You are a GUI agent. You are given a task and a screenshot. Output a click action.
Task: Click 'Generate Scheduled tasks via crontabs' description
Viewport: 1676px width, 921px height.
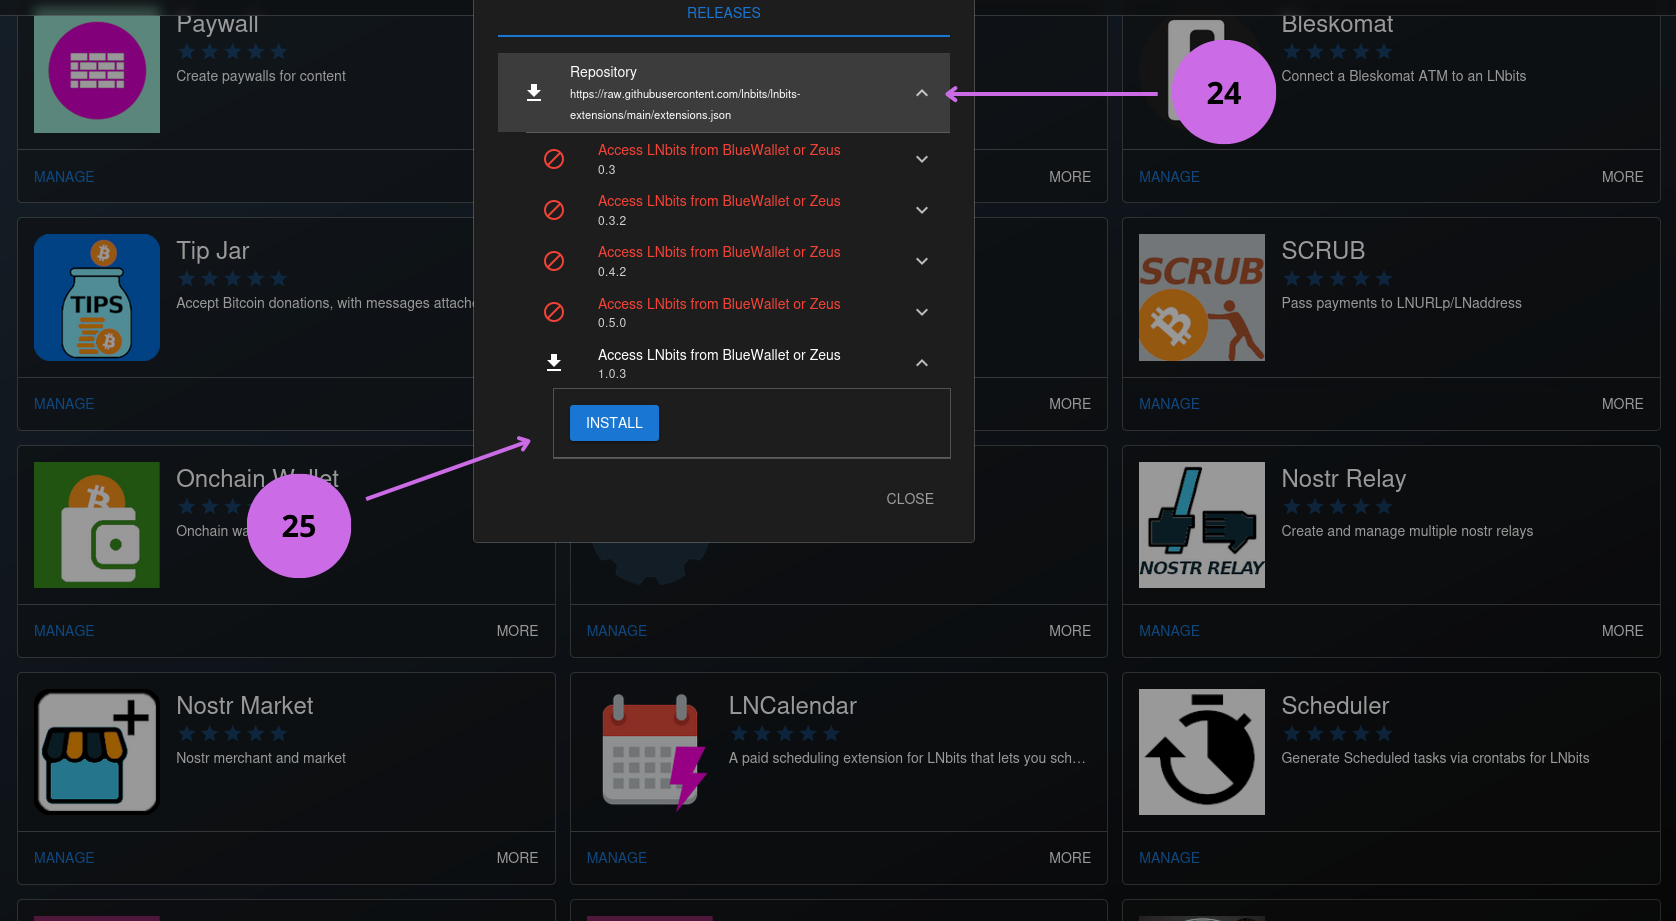point(1435,758)
